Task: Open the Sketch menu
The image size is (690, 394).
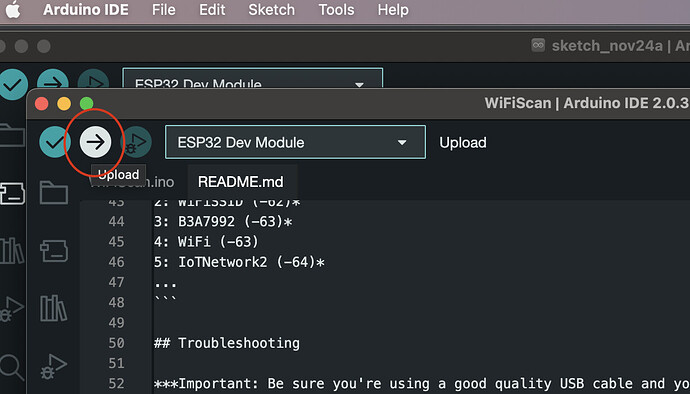Action: click(x=272, y=10)
